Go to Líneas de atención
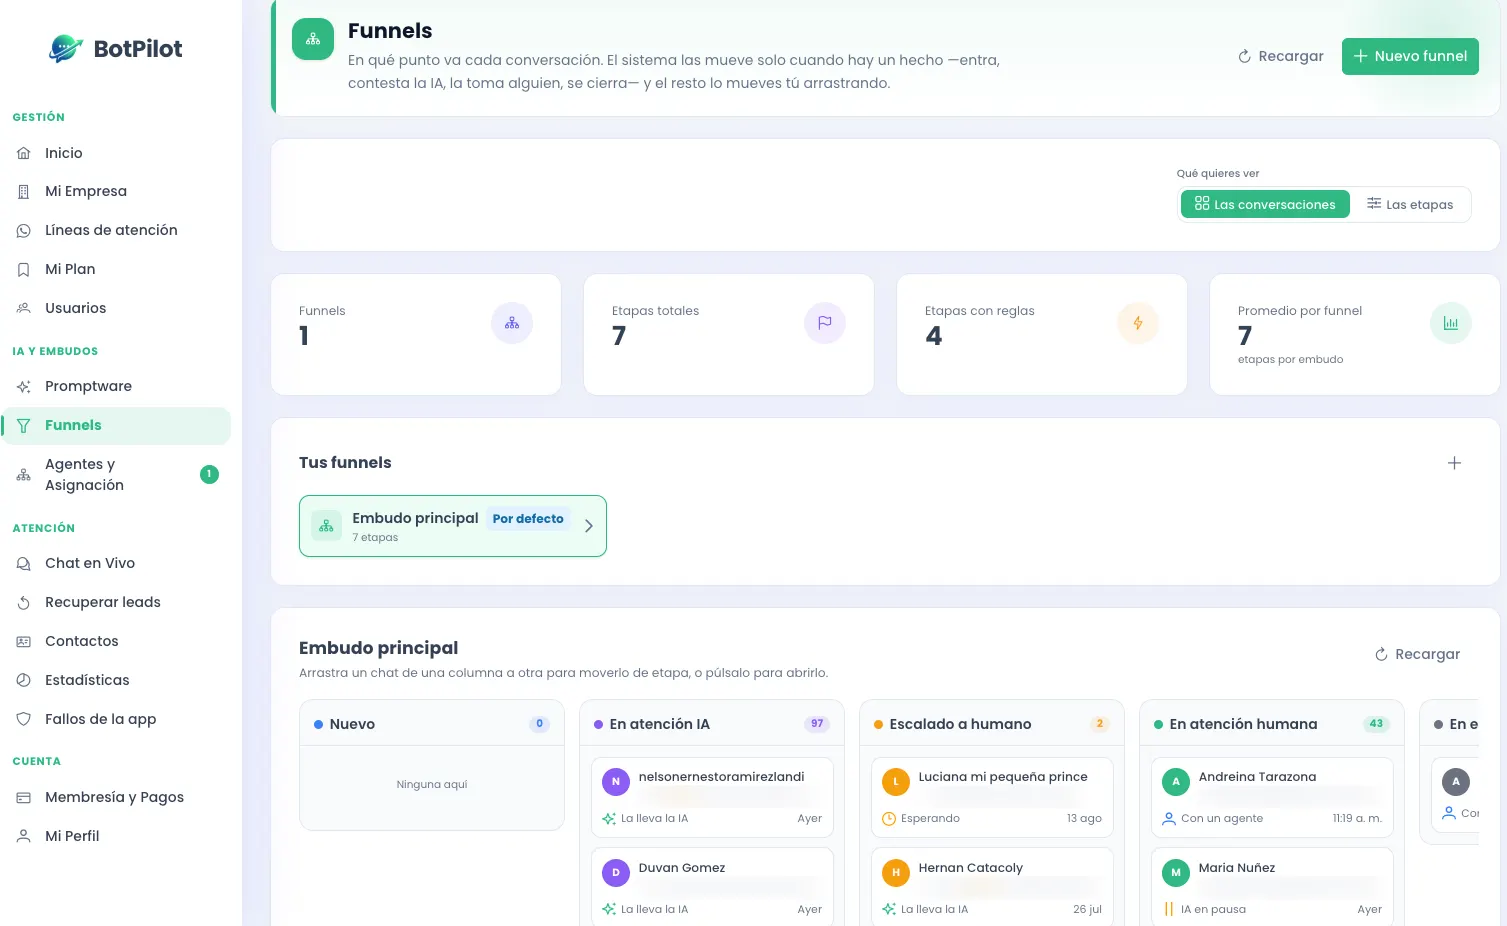Screen dimensions: 1507x926 pyautogui.click(x=116, y=230)
